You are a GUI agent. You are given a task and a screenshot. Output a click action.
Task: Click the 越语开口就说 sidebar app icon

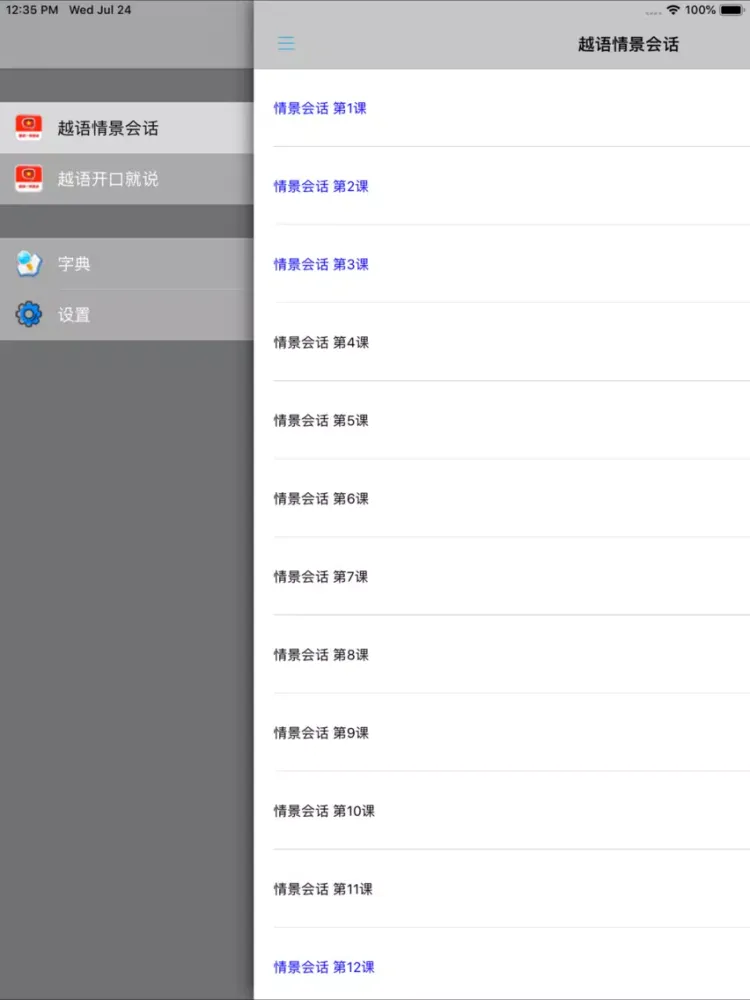29,179
